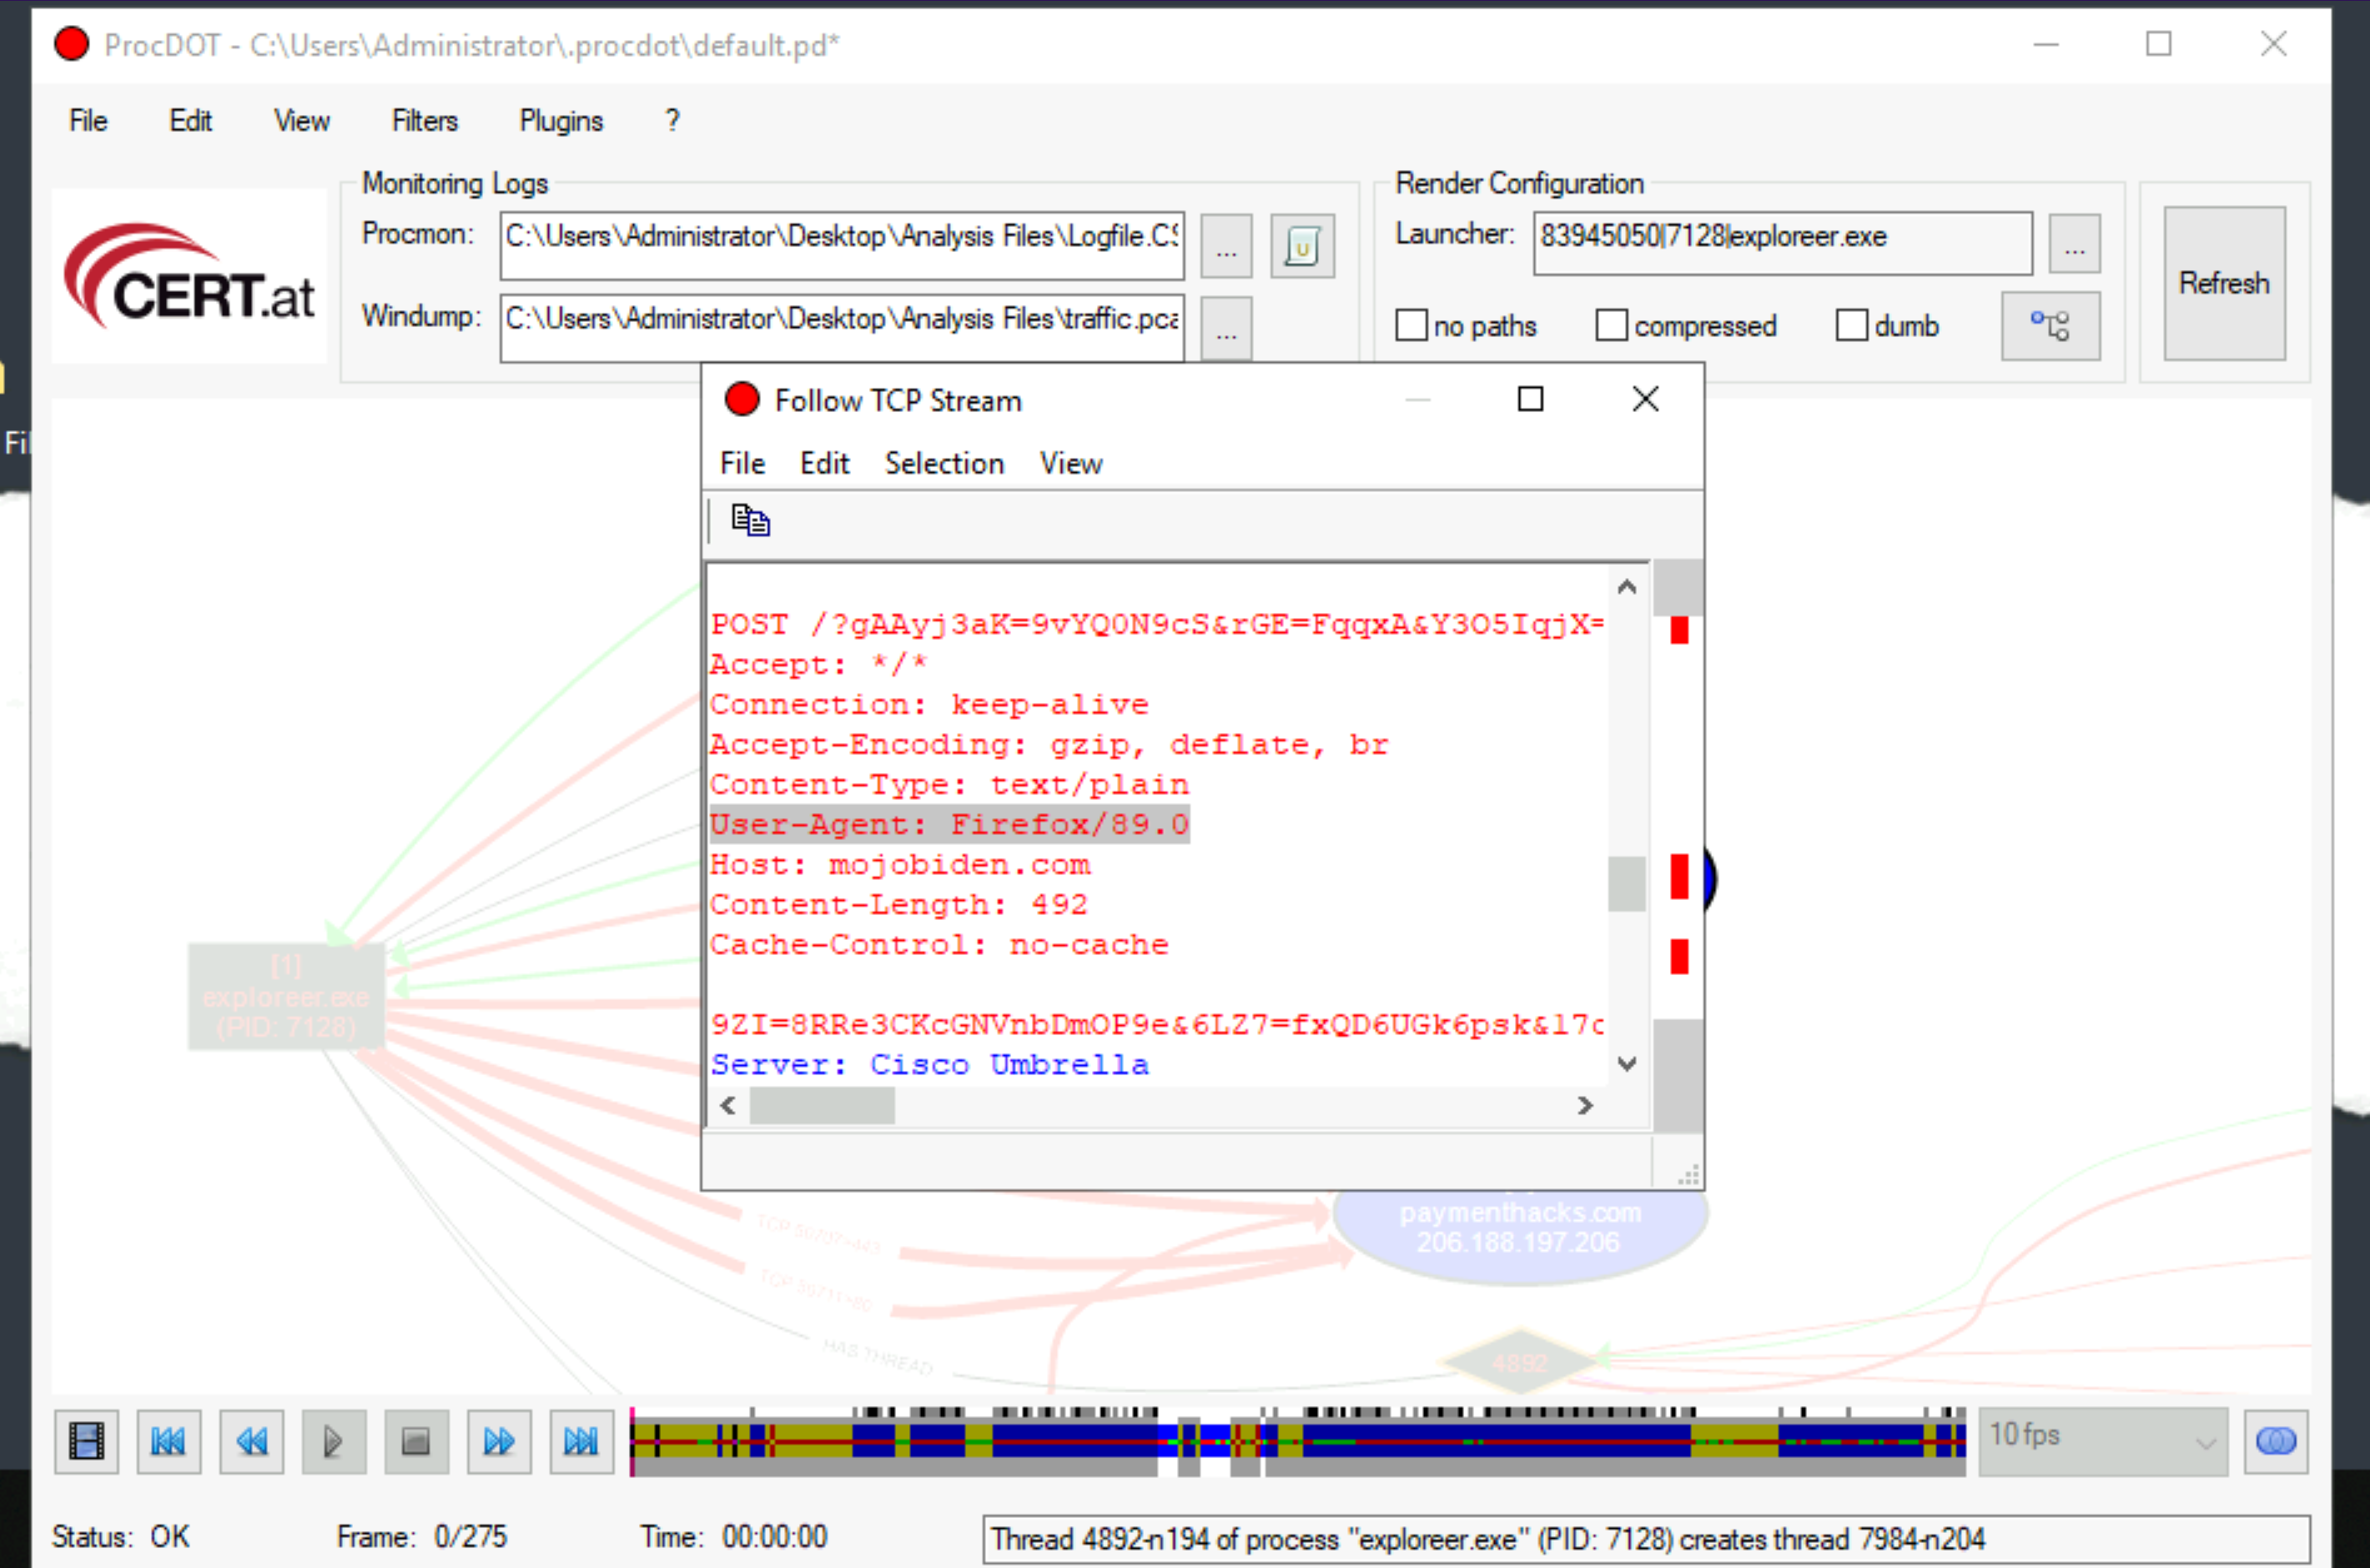Click the Cache-Control: no-cache line
The height and width of the screenshot is (1568, 2370).
point(939,944)
